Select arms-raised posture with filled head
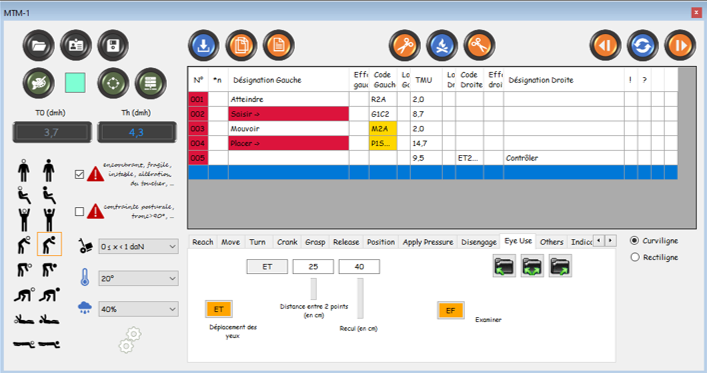 [49, 220]
